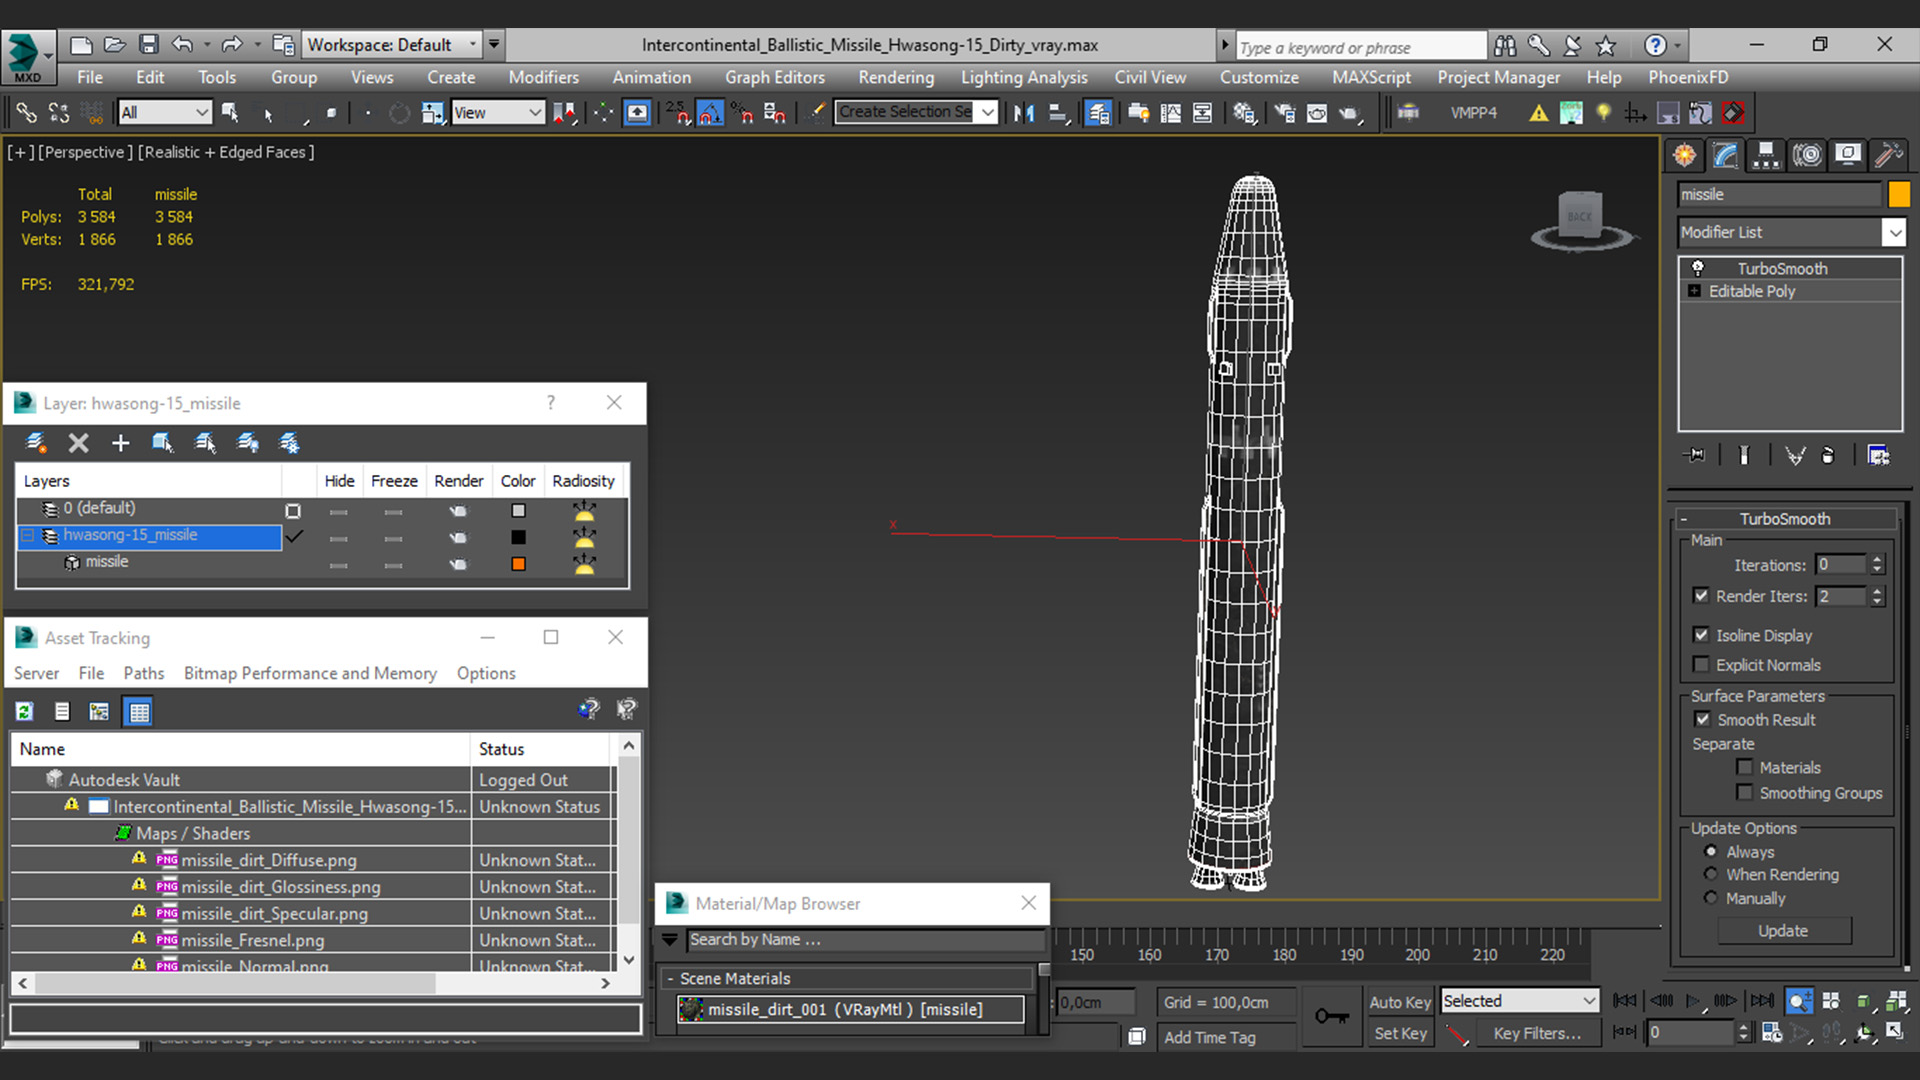Click the Save File icon
The image size is (1920, 1080).
click(149, 45)
